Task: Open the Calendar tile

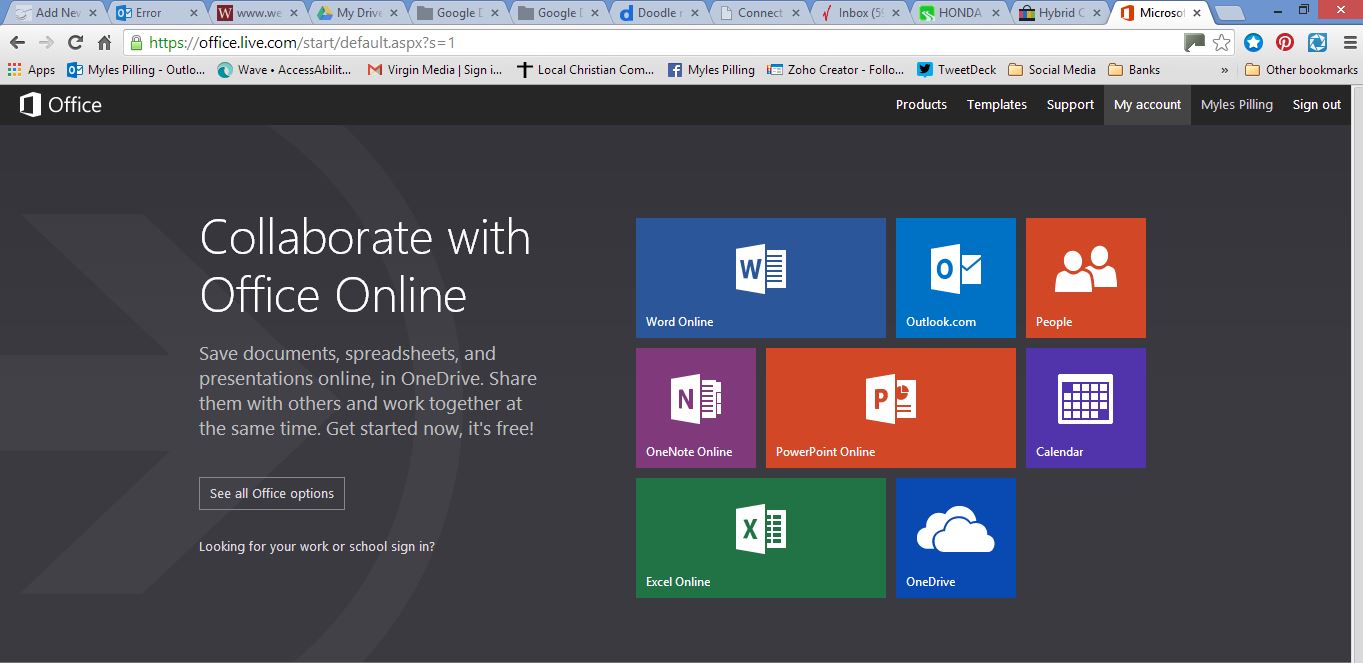Action: pos(1085,407)
